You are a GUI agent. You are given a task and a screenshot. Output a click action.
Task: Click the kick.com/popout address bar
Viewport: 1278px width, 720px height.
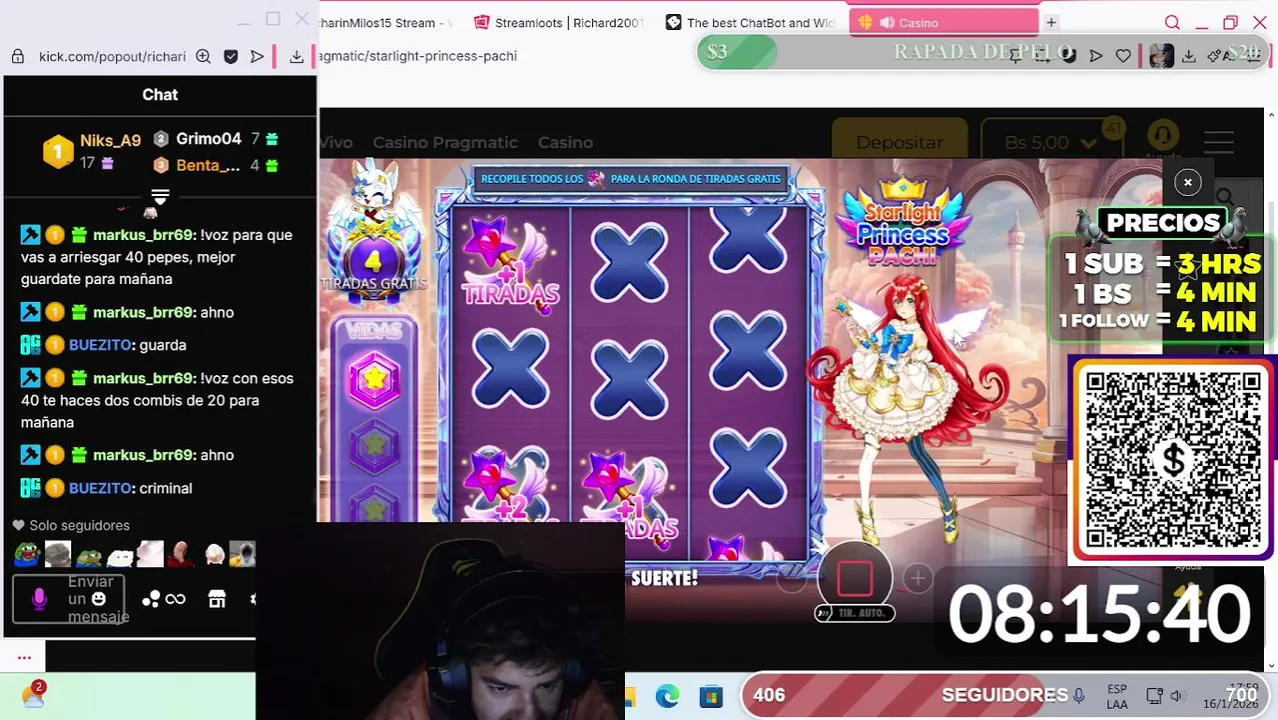(110, 57)
